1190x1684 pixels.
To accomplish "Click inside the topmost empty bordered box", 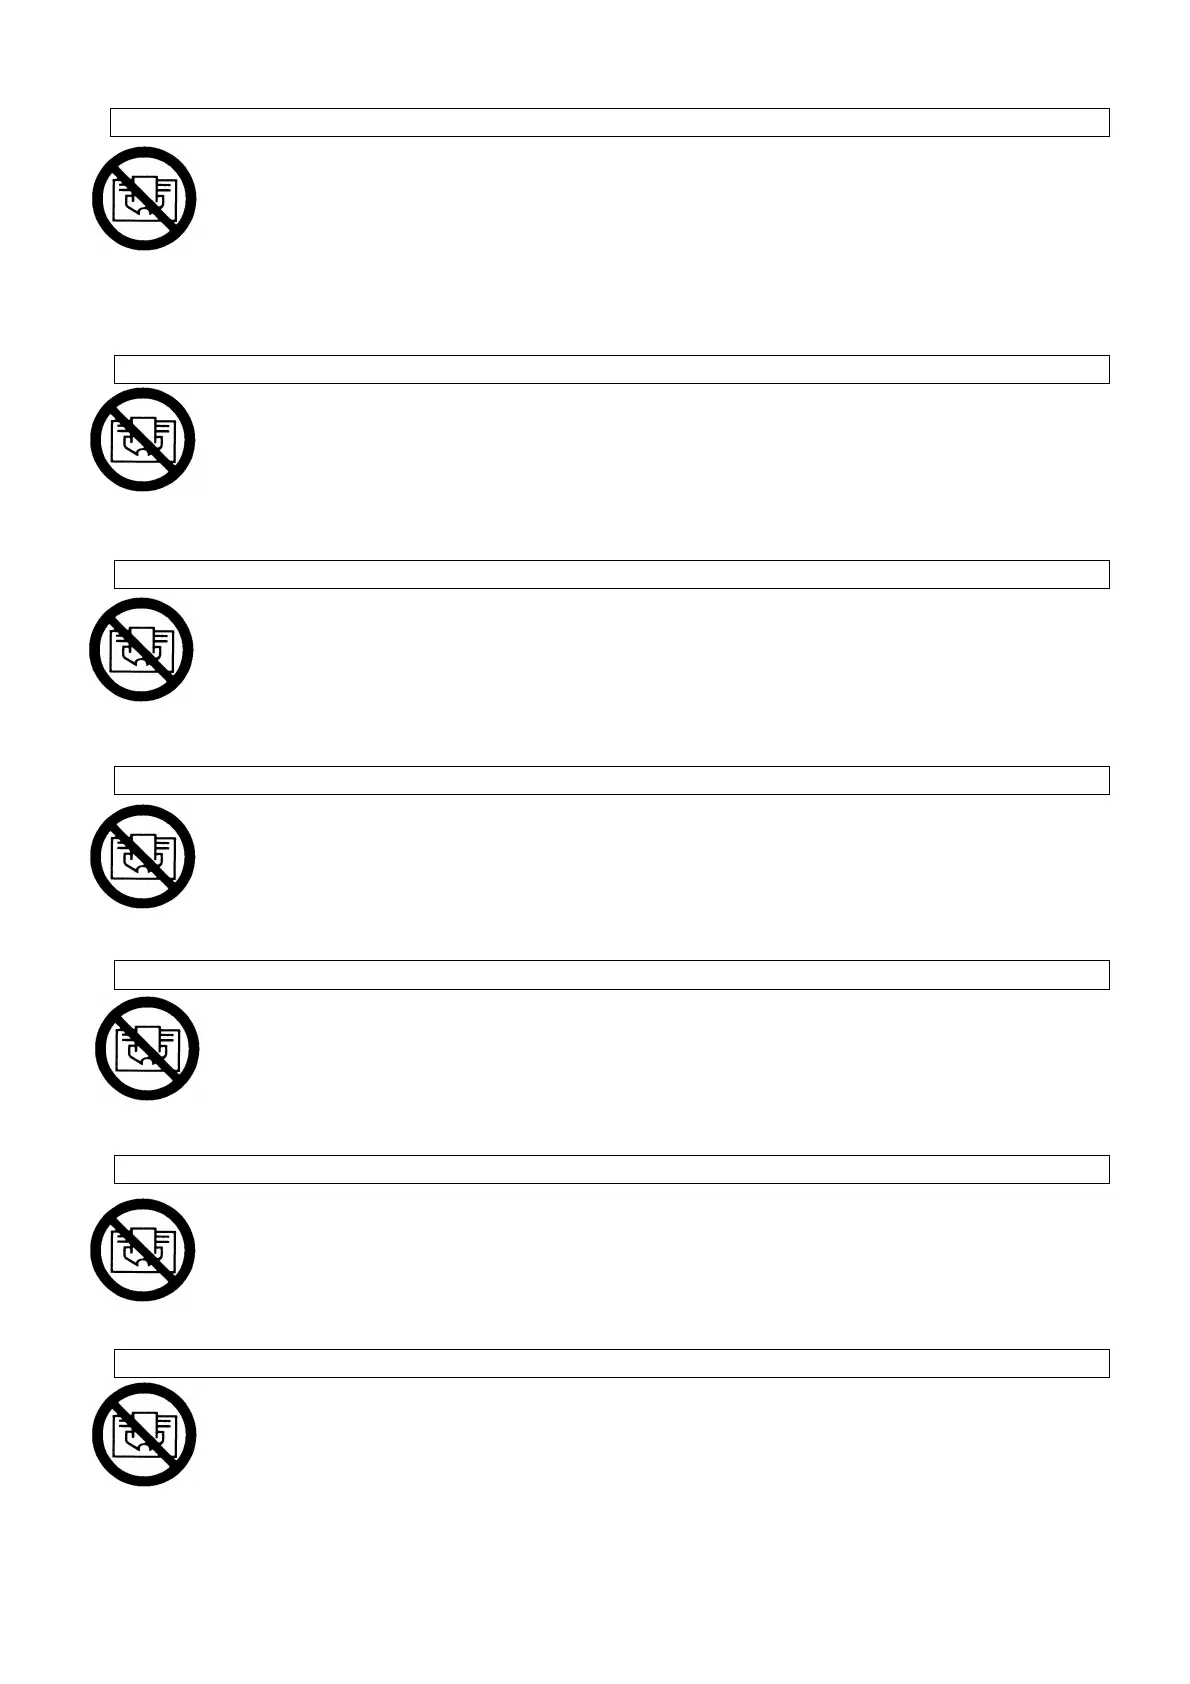I will click(x=609, y=122).
